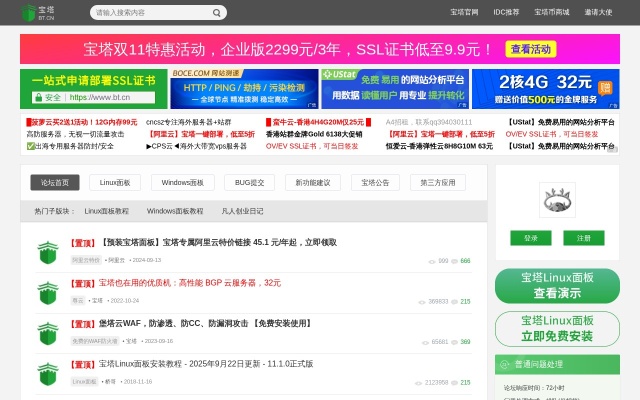Image resolution: width=640 pixels, height=400 pixels.
Task: Open the 宝塔官网 link in the header
Action: (465, 13)
